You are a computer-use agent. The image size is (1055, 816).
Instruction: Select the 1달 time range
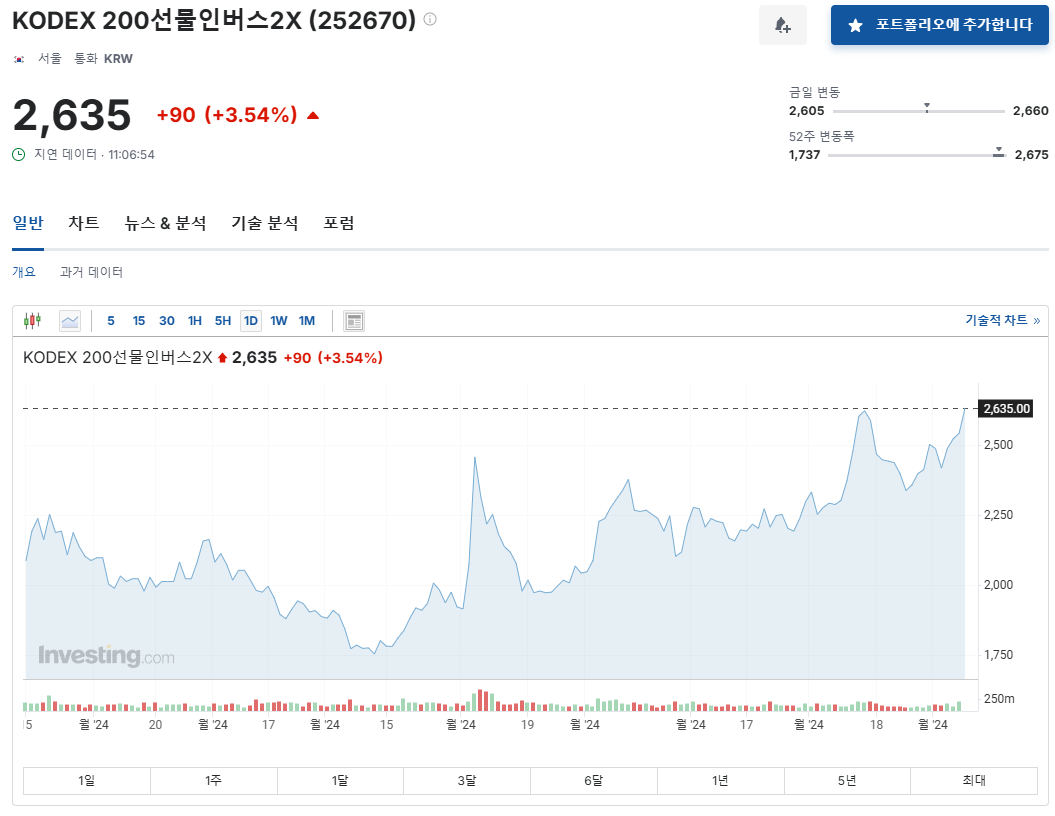340,780
